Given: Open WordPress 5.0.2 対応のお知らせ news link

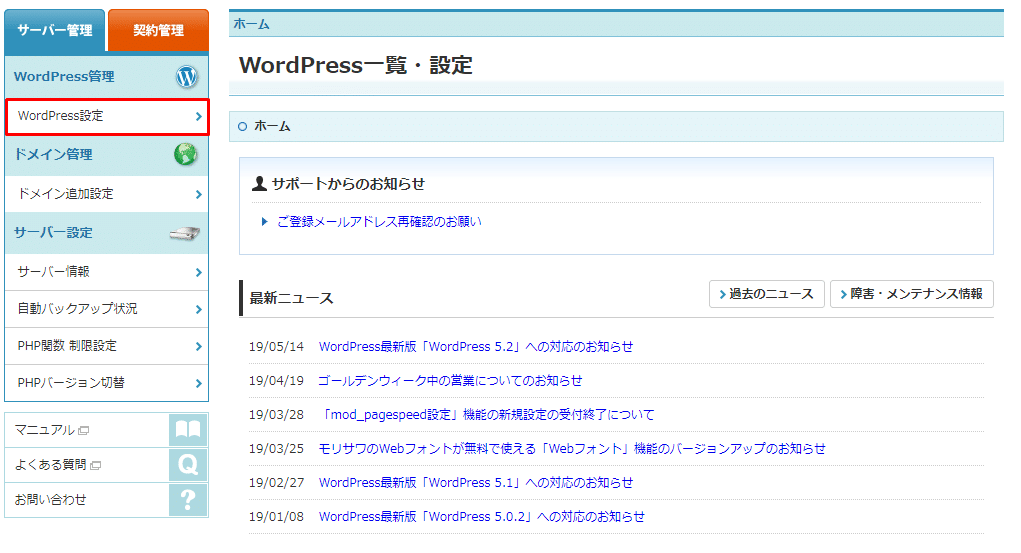Looking at the screenshot, I should pos(482,517).
